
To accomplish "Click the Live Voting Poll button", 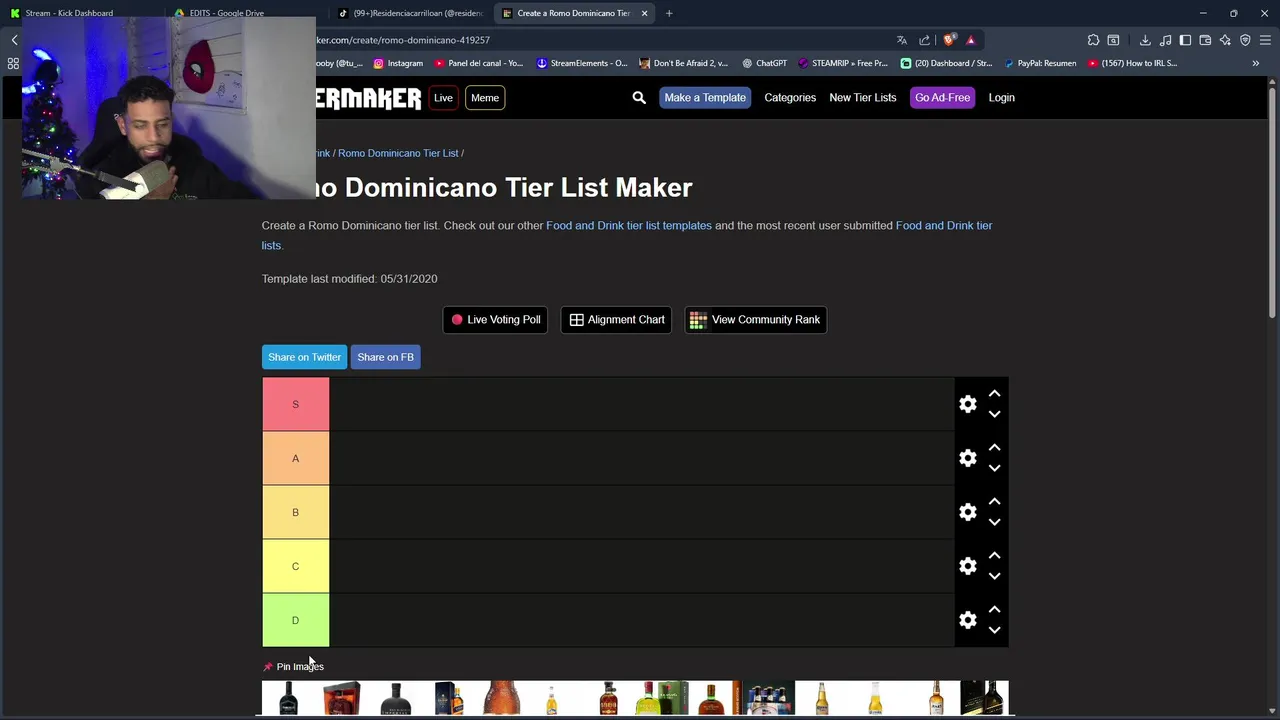I will pos(495,320).
